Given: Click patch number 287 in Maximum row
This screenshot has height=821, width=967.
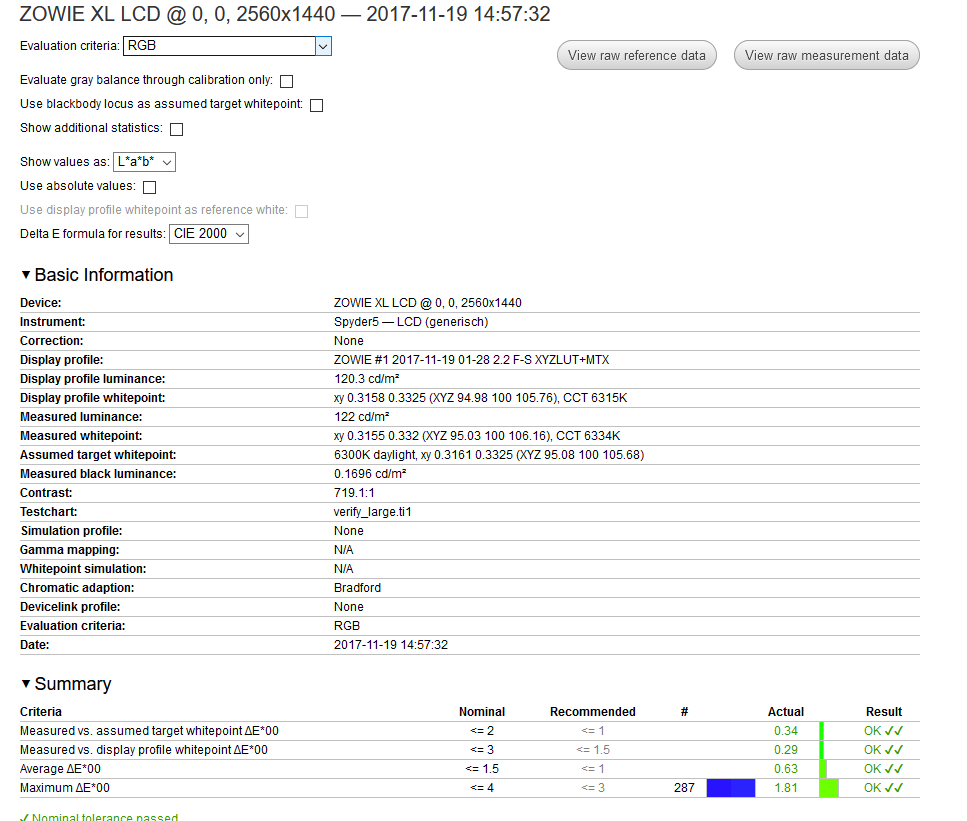Looking at the screenshot, I should pyautogui.click(x=684, y=788).
